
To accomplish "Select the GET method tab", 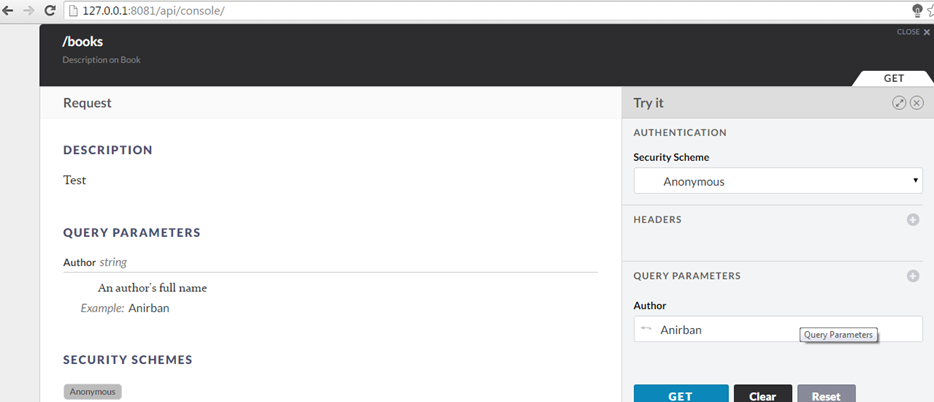I will point(893,79).
